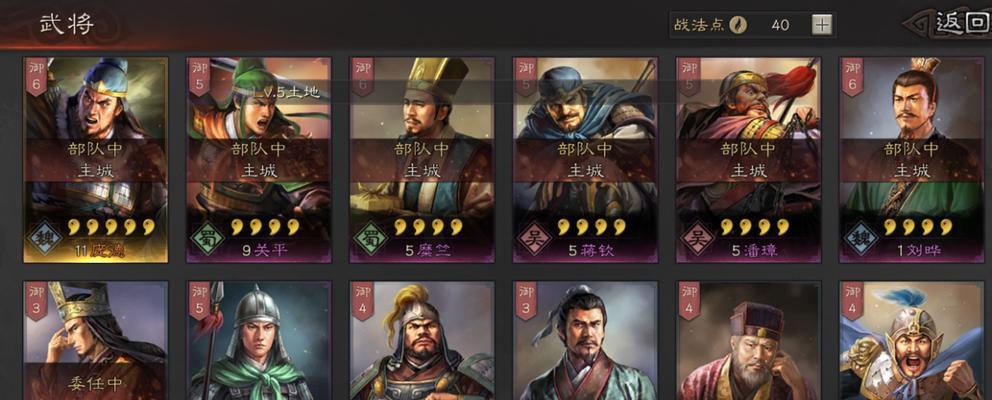Pick the 刘晔 general card
The height and width of the screenshot is (400, 992).
tap(912, 160)
